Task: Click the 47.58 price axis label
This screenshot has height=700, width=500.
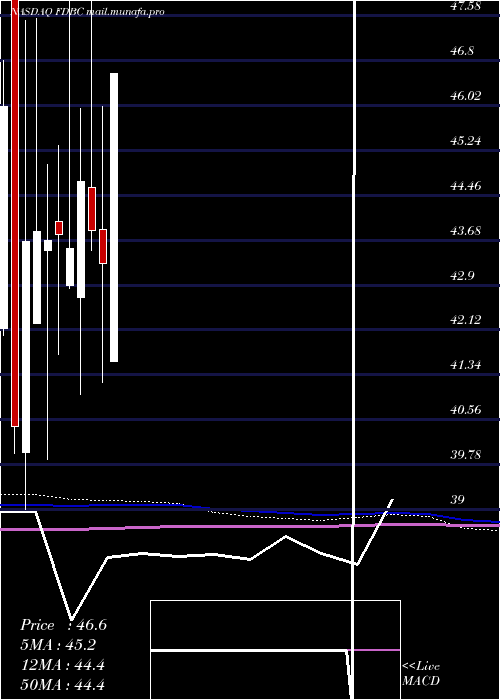Action: point(466,6)
